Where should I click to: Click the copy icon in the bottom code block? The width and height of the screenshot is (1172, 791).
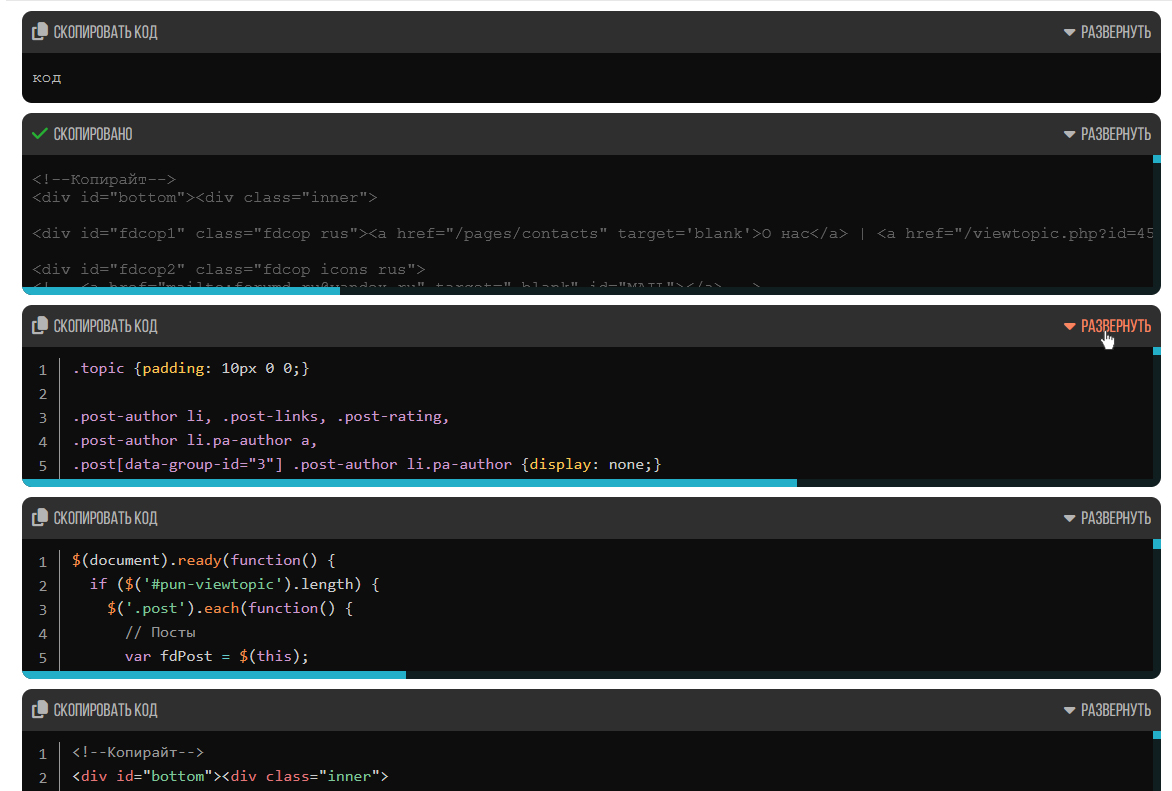pyautogui.click(x=40, y=710)
